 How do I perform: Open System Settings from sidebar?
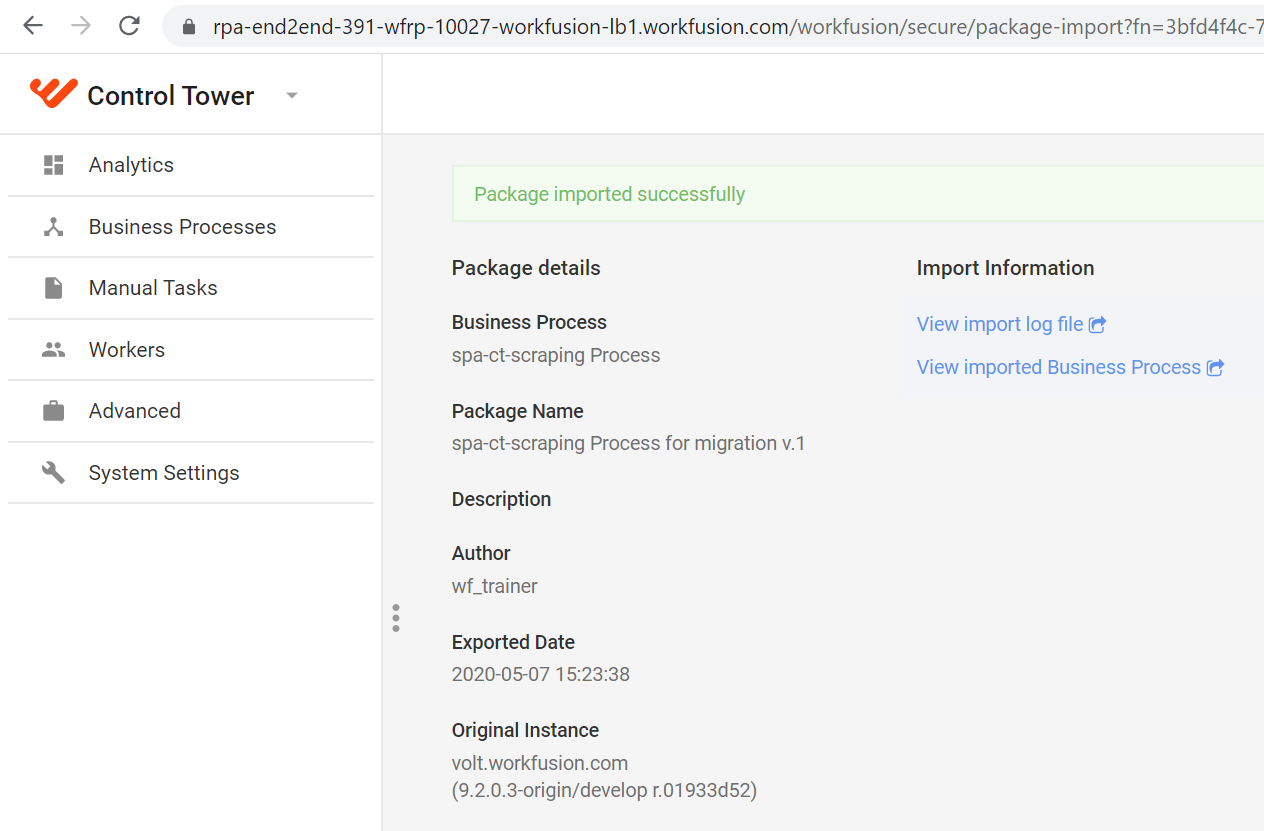click(191, 472)
